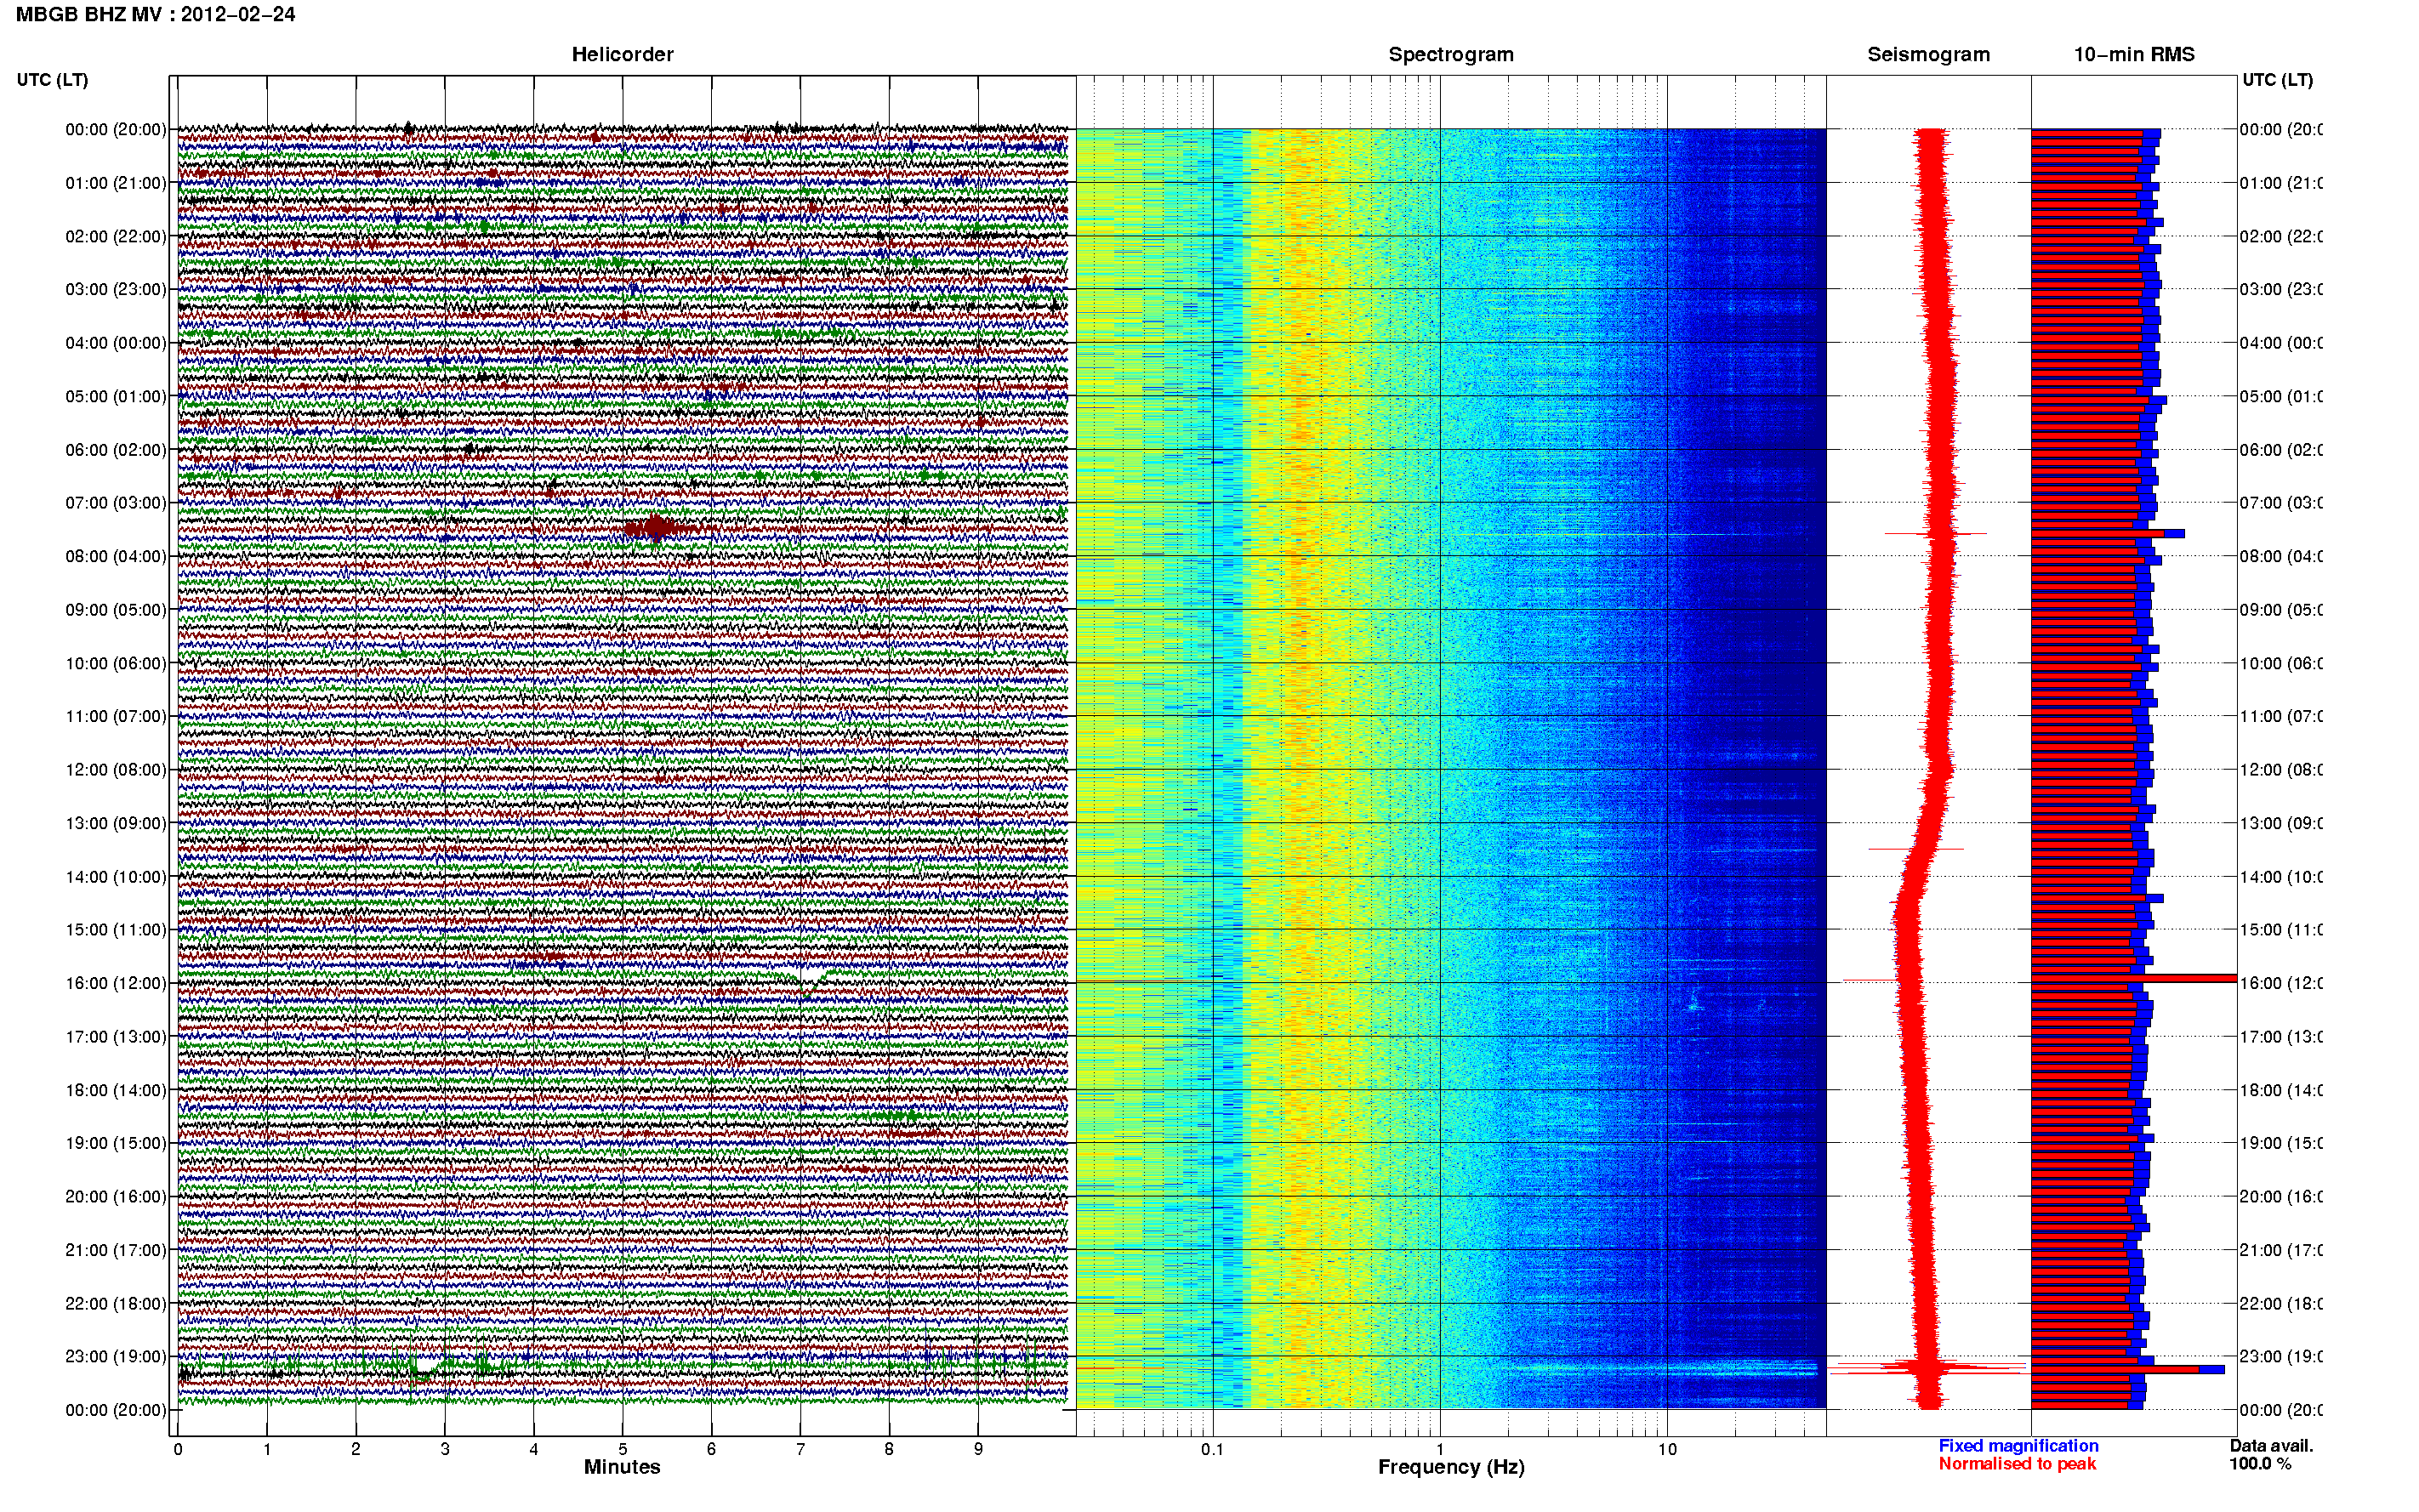2419x1512 pixels.
Task: Click the Data avail. label
Action: click(x=2271, y=1446)
